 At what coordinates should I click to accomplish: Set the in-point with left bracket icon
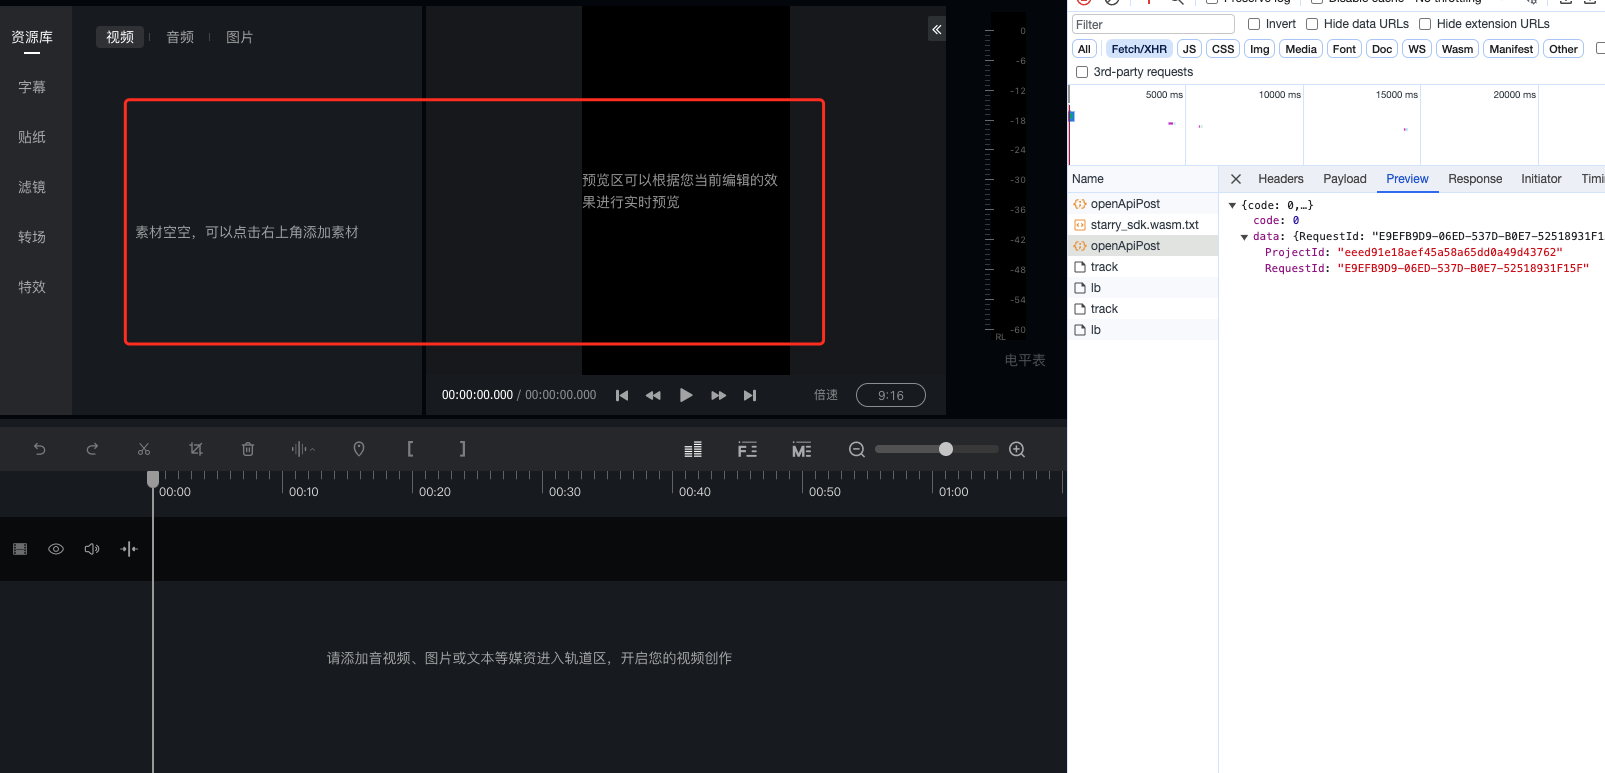pyautogui.click(x=410, y=449)
